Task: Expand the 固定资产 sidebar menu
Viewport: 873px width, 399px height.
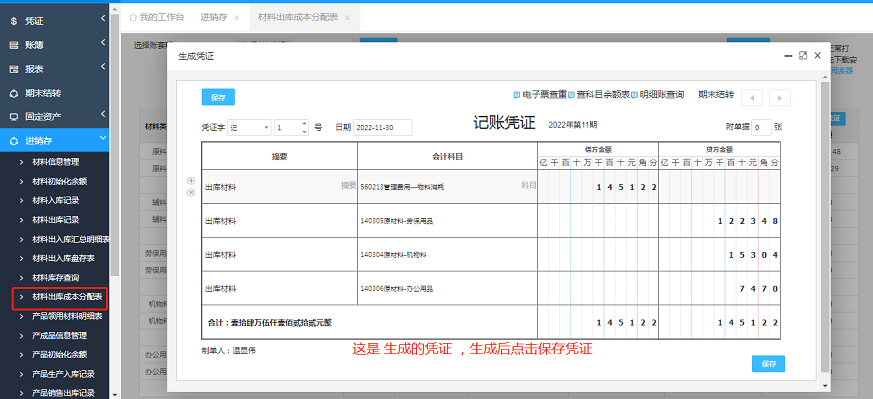Action: [55, 116]
